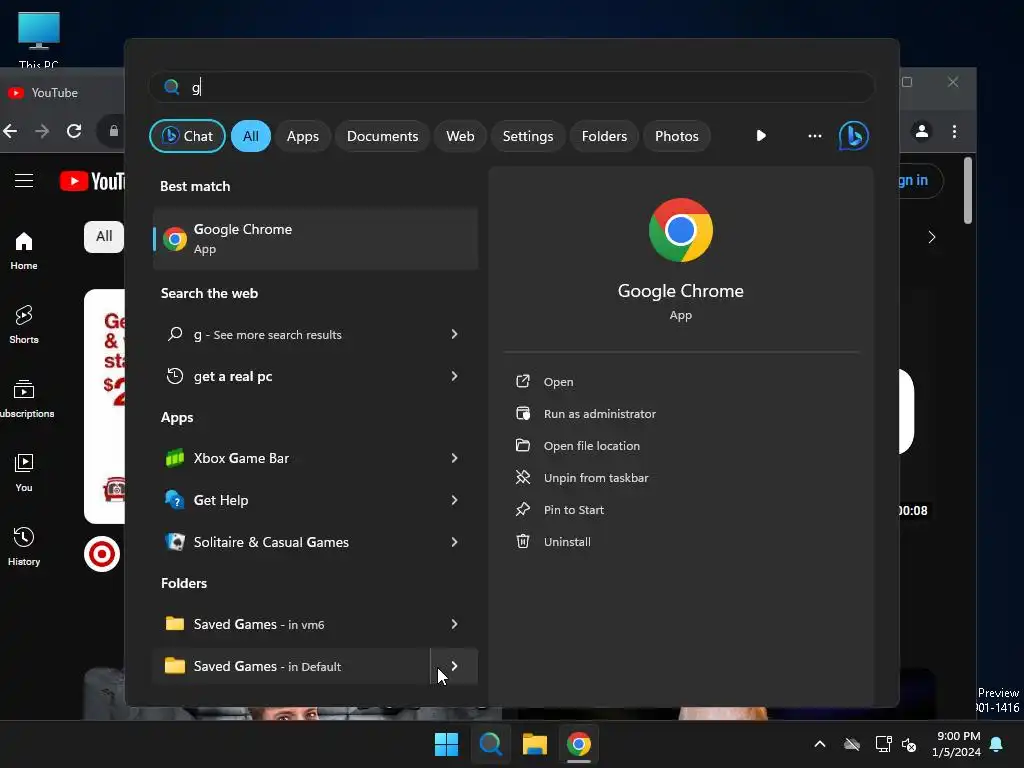Image resolution: width=1024 pixels, height=768 pixels.
Task: Click the Get Help app icon
Action: (x=174, y=500)
